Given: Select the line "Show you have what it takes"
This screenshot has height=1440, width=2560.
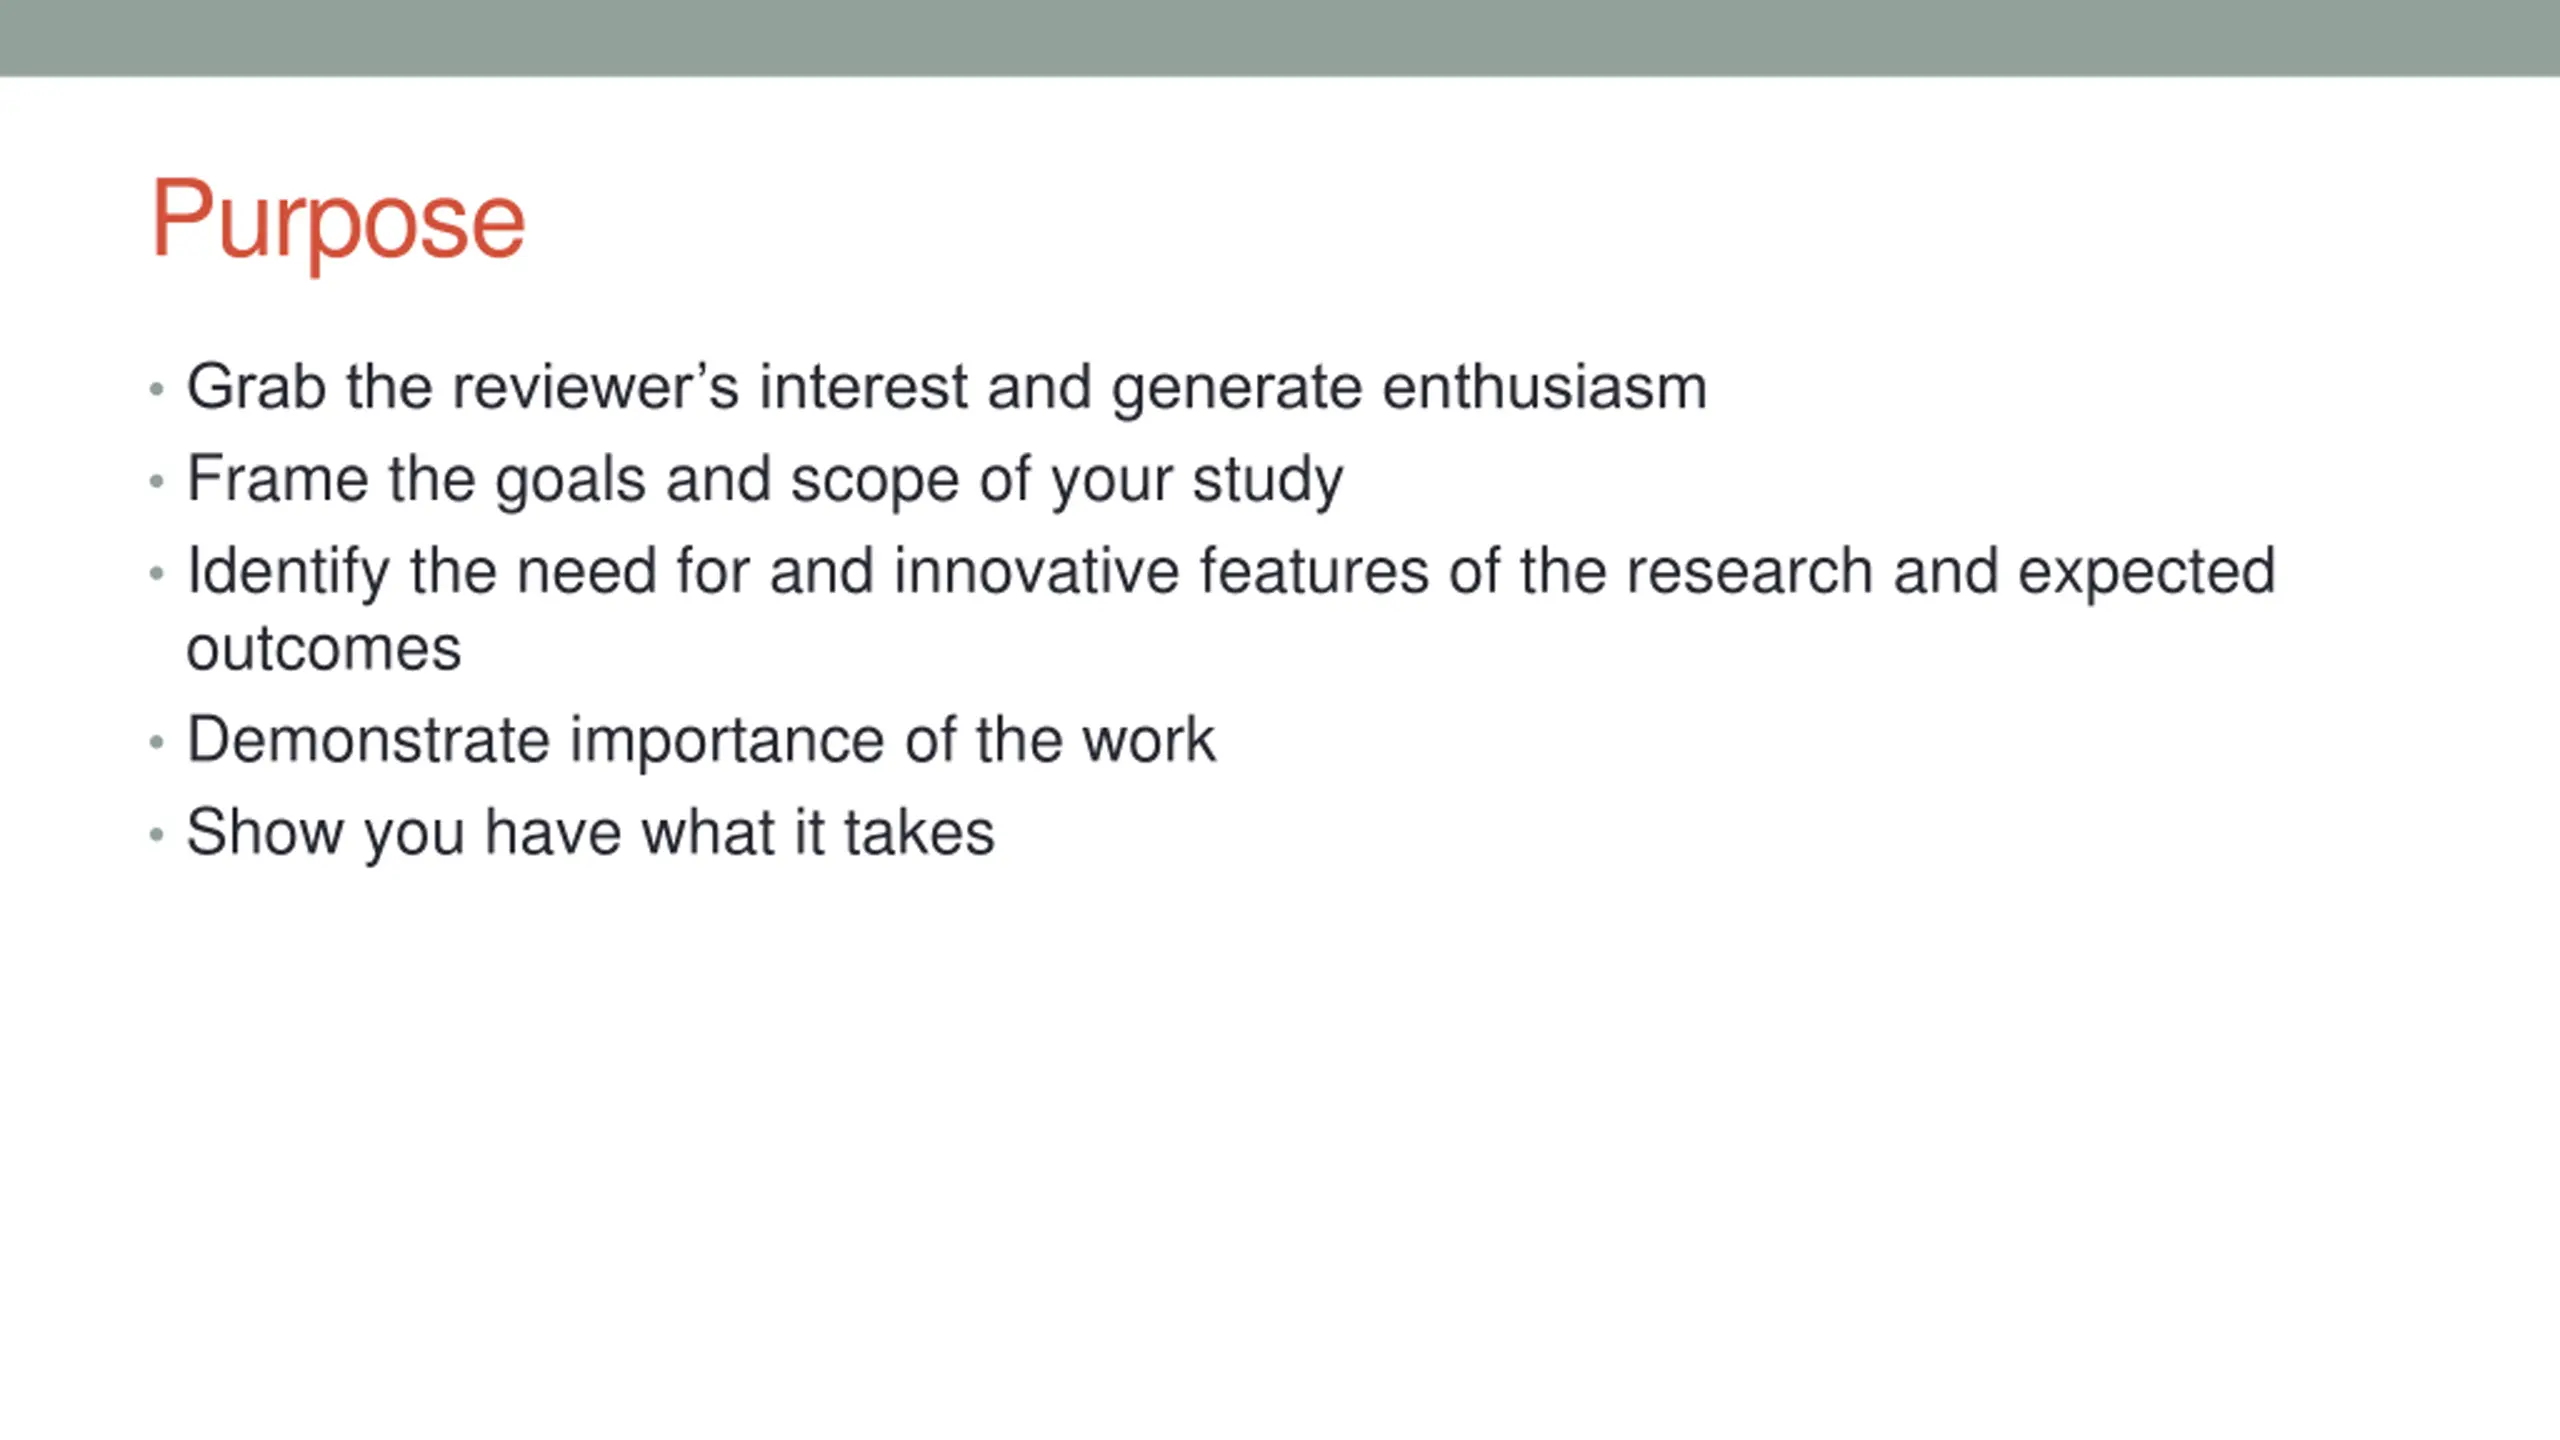Looking at the screenshot, I should tap(591, 834).
